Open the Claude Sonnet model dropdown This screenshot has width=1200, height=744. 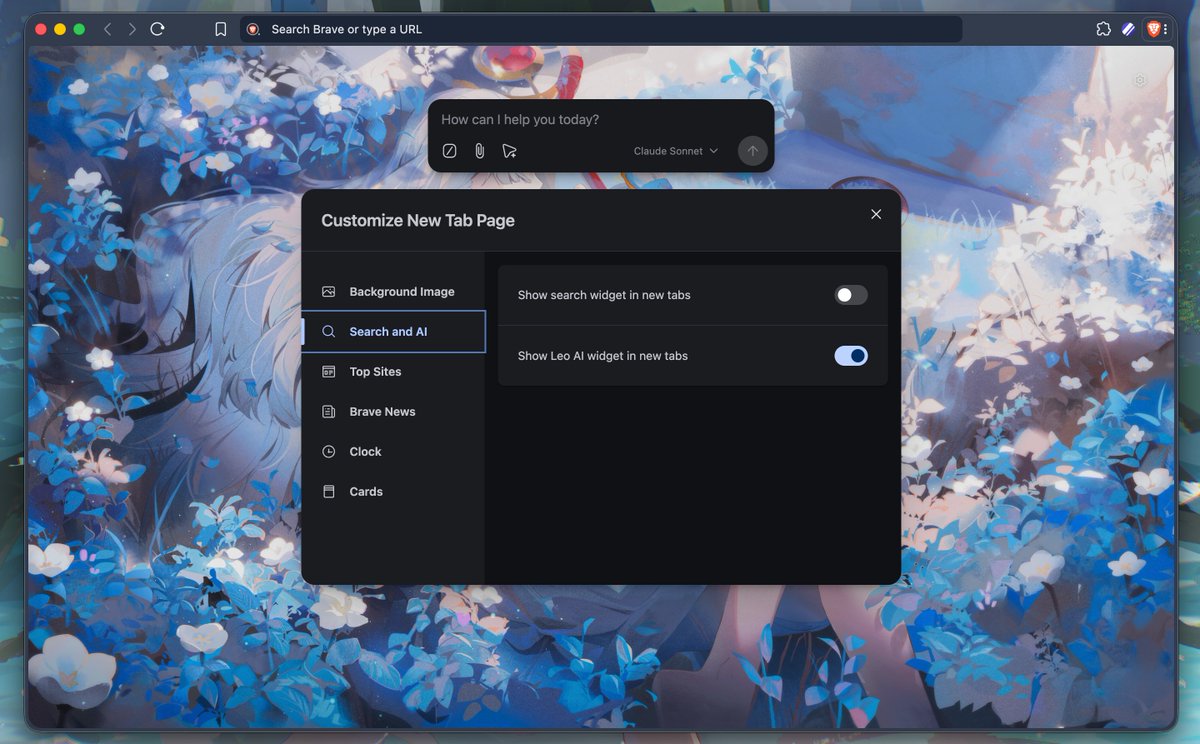coord(676,151)
